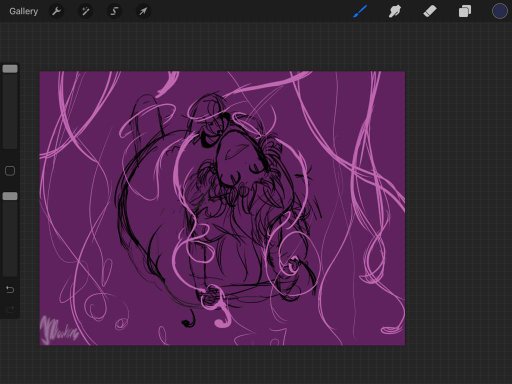Redo the last undone action
The height and width of the screenshot is (384, 512).
[x=10, y=309]
